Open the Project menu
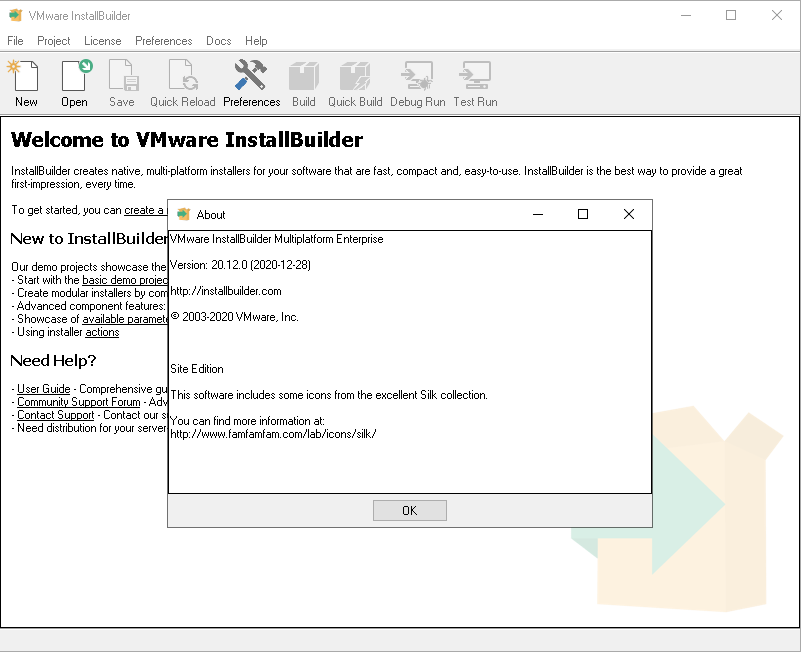 tap(54, 41)
